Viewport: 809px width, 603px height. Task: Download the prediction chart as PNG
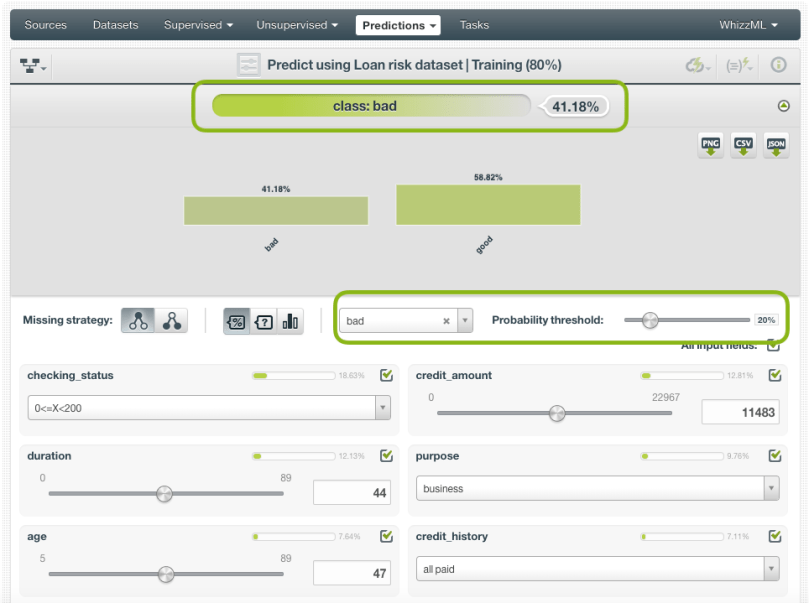tap(710, 145)
